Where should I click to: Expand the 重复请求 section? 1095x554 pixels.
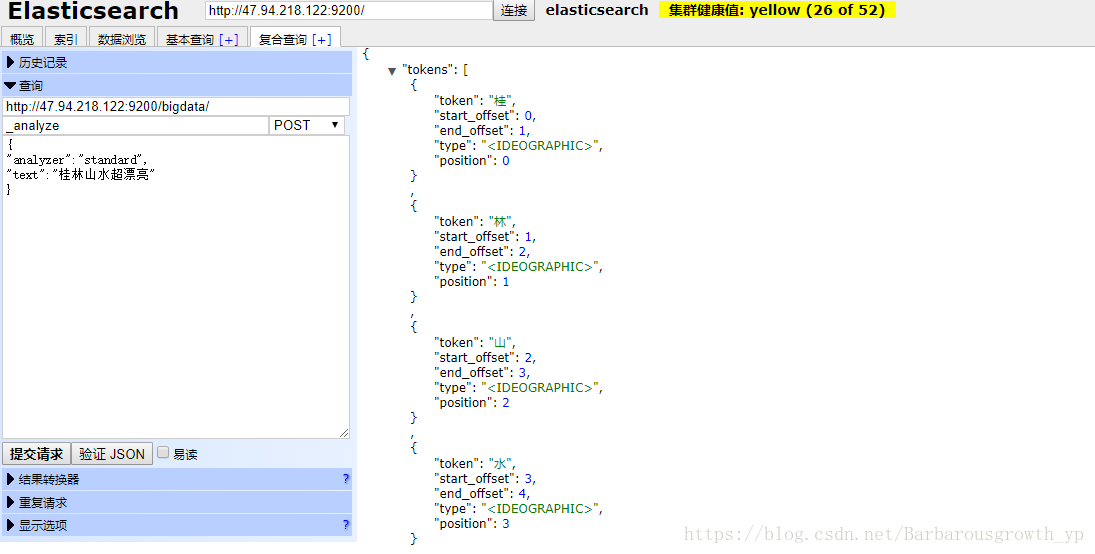pos(177,502)
